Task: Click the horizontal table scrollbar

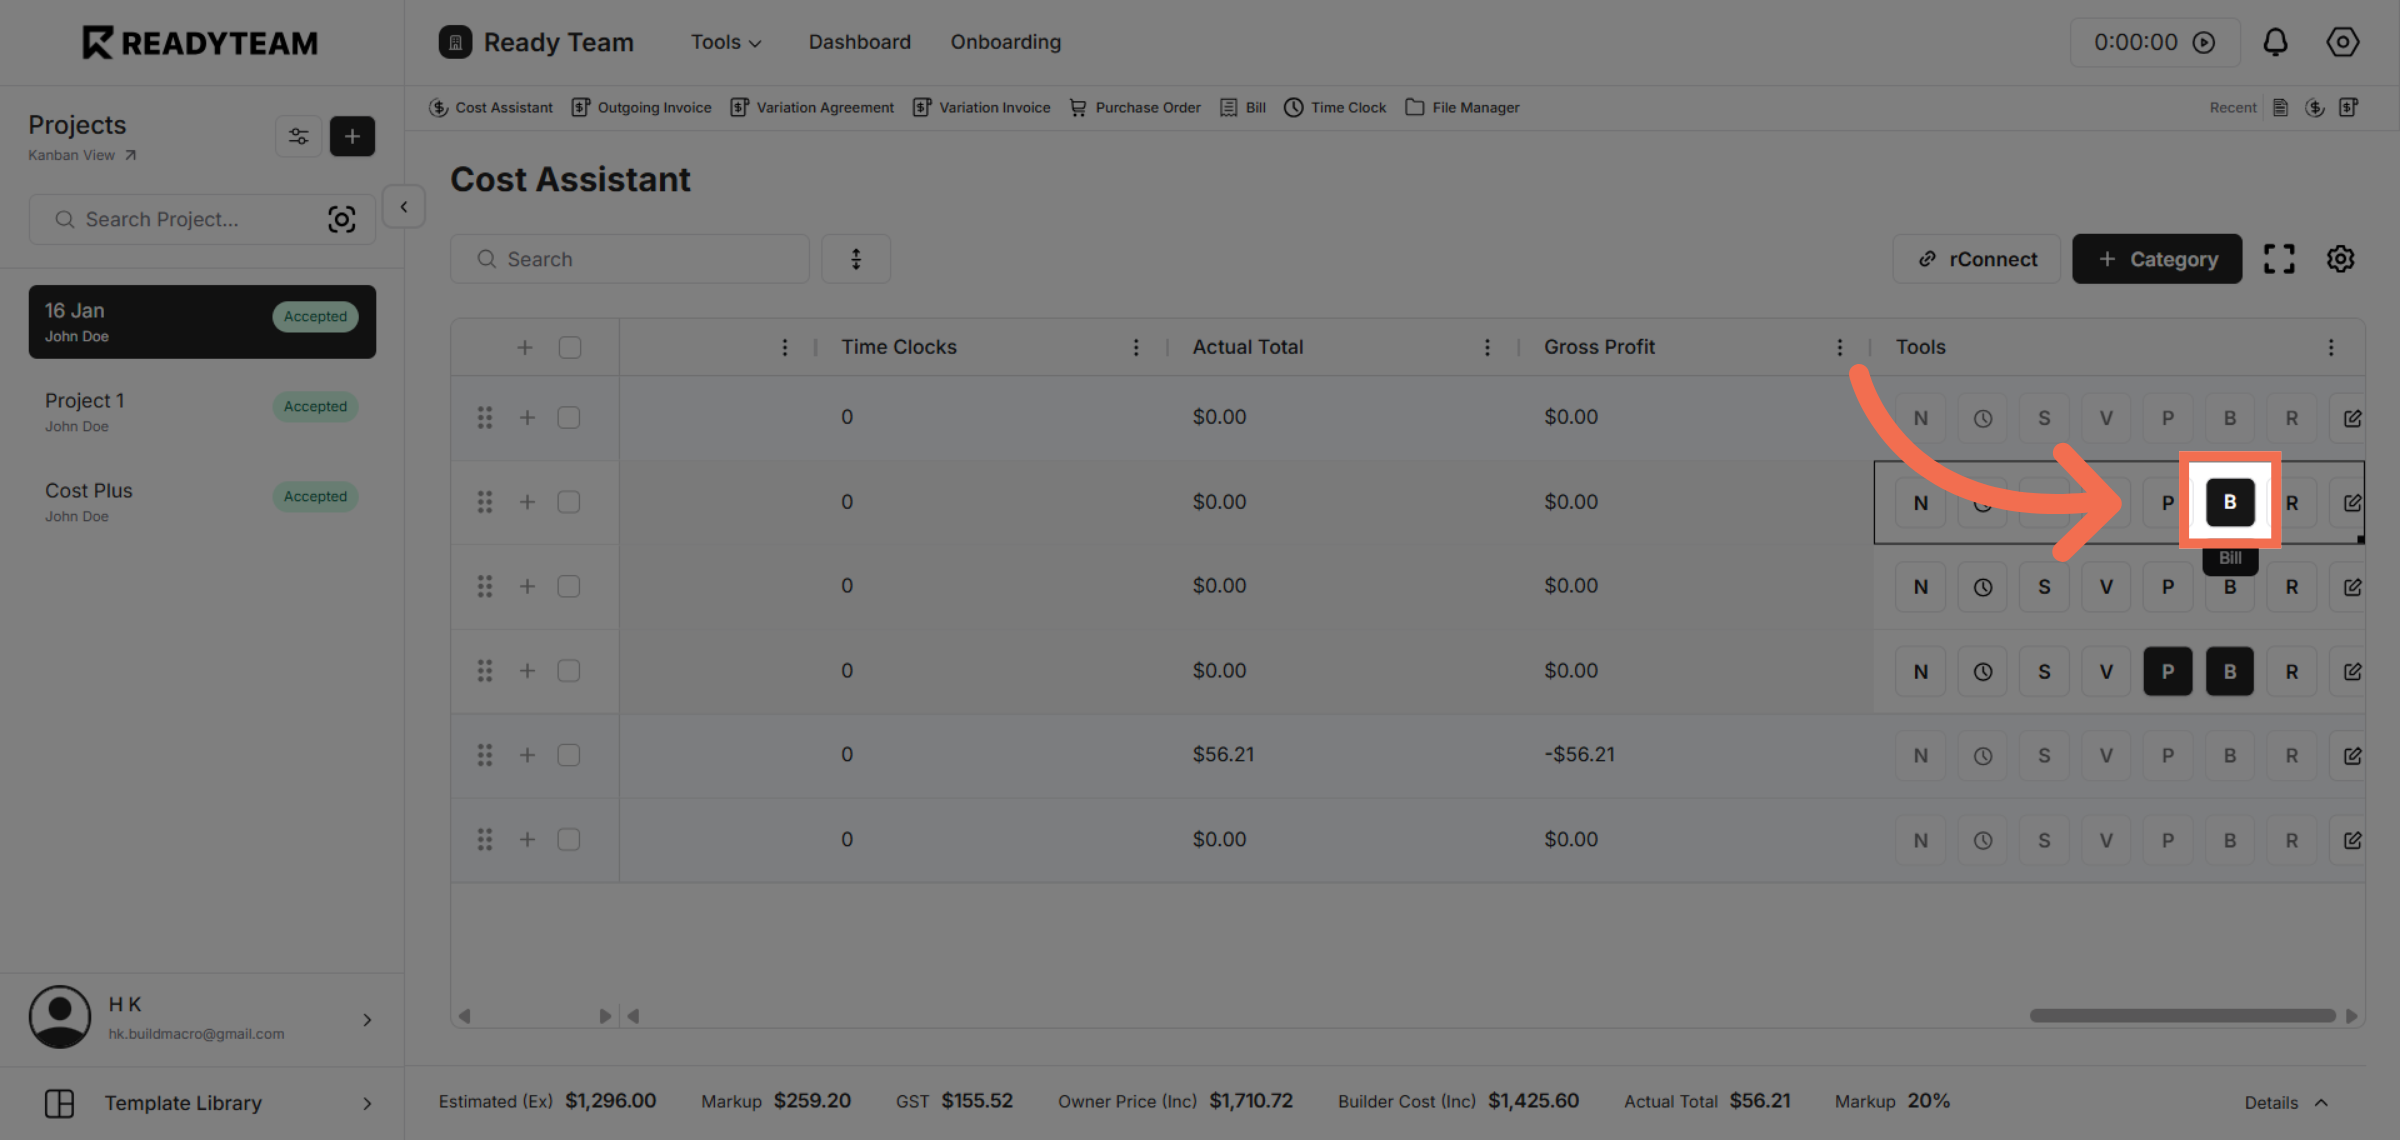Action: (x=2182, y=1015)
